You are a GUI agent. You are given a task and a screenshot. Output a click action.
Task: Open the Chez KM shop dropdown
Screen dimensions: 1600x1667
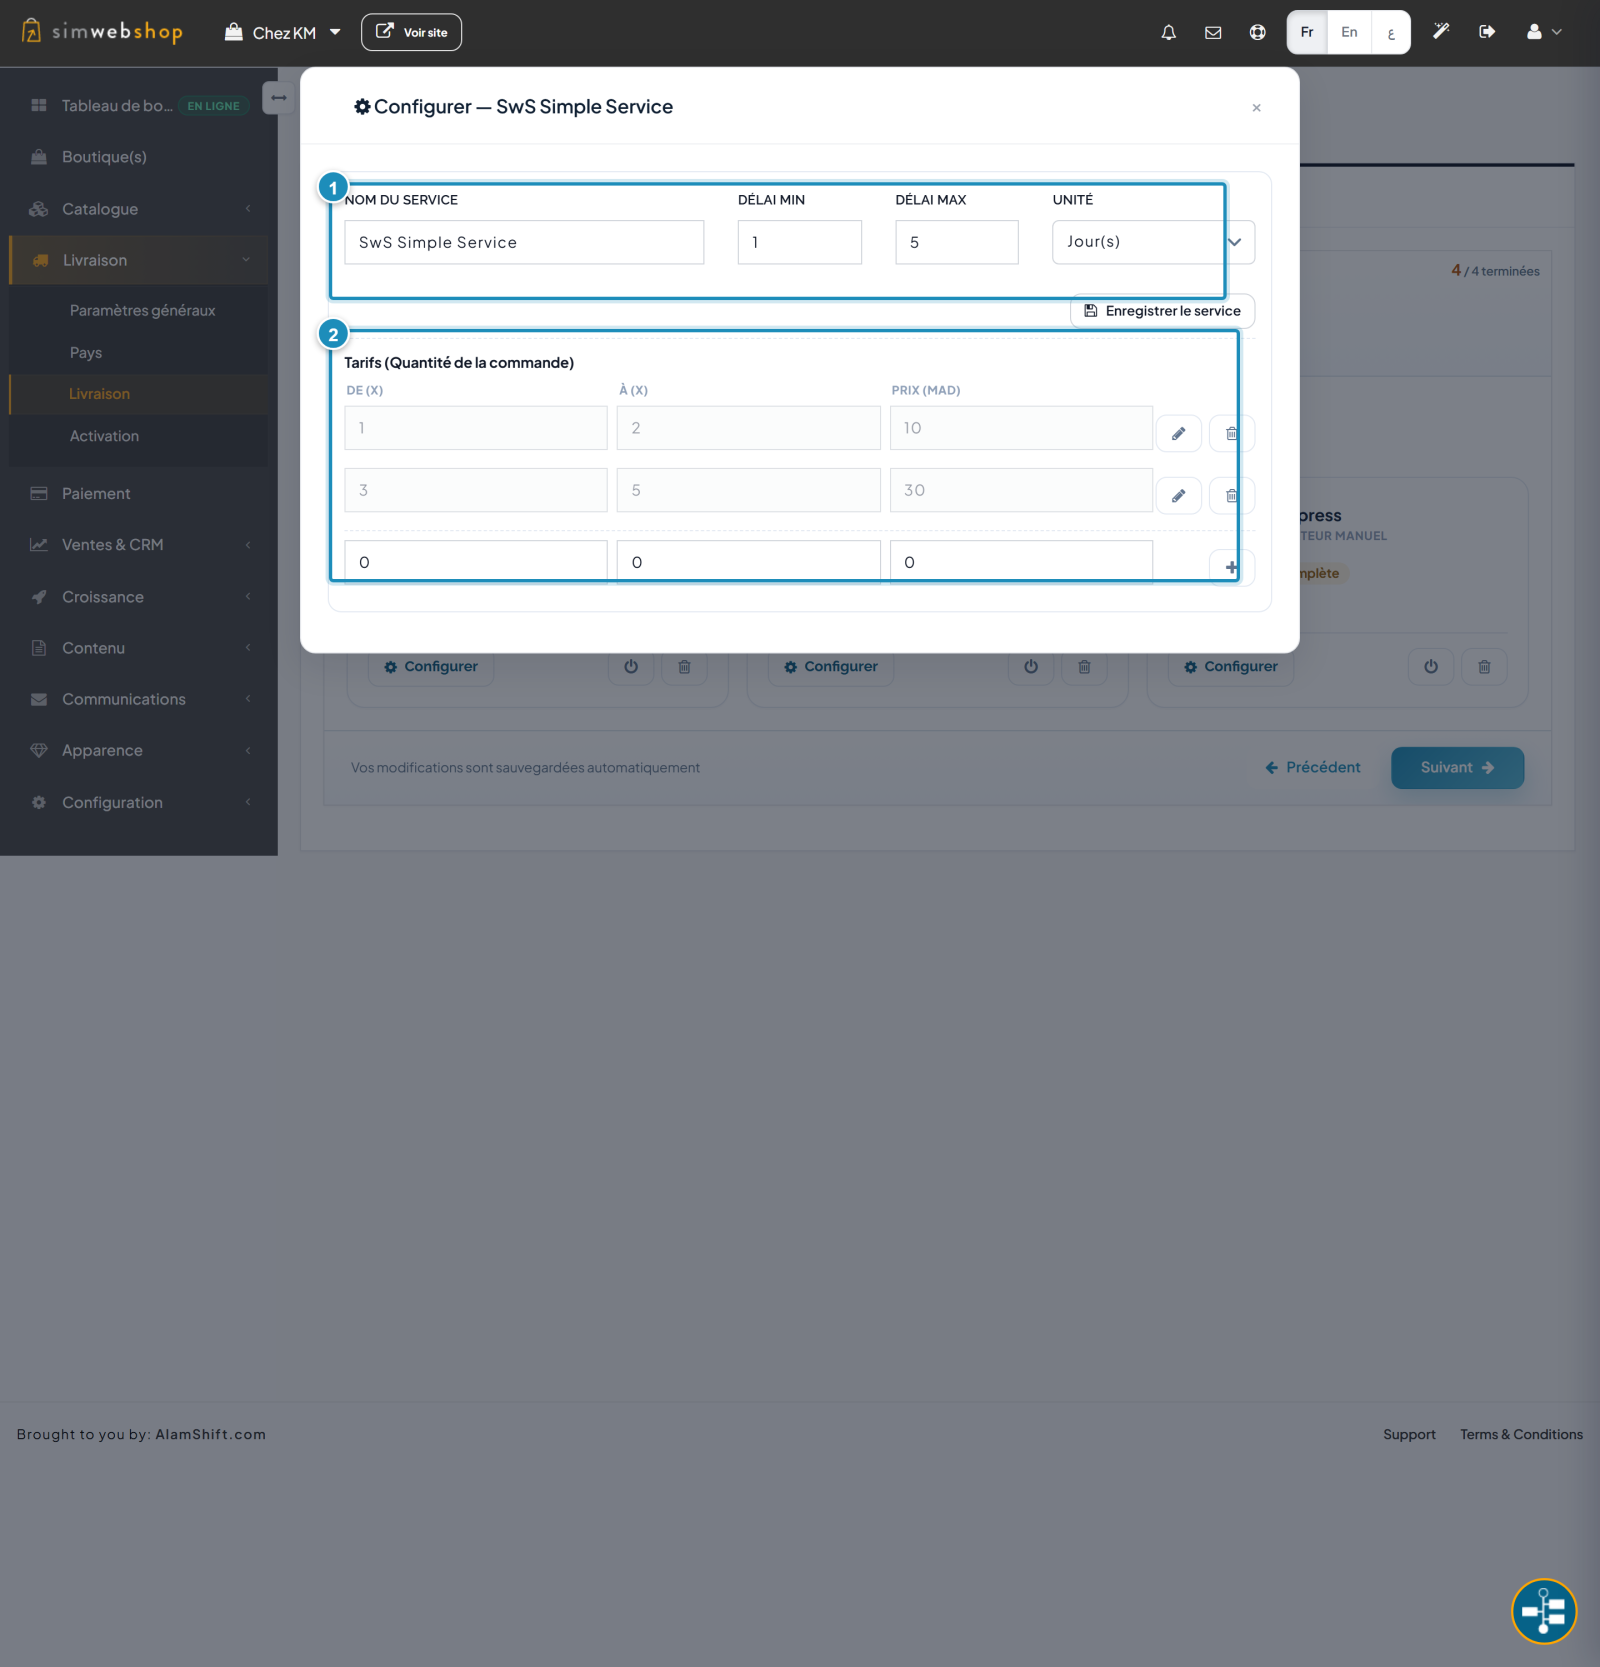click(283, 32)
